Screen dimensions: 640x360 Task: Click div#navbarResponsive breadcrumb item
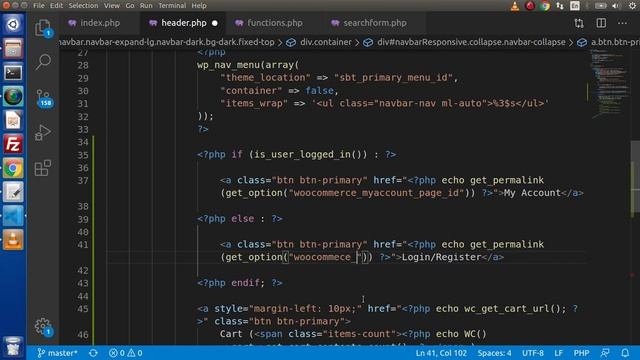(x=471, y=42)
